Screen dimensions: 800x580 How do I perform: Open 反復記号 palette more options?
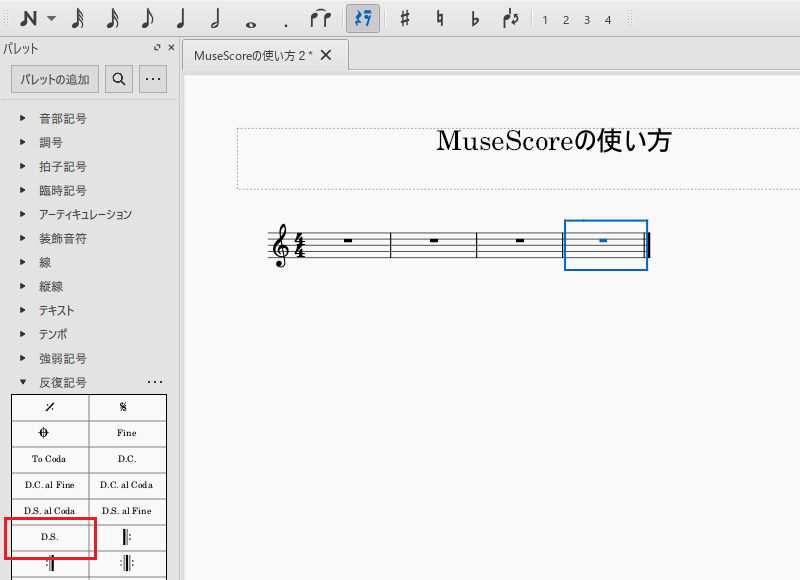pyautogui.click(x=155, y=382)
